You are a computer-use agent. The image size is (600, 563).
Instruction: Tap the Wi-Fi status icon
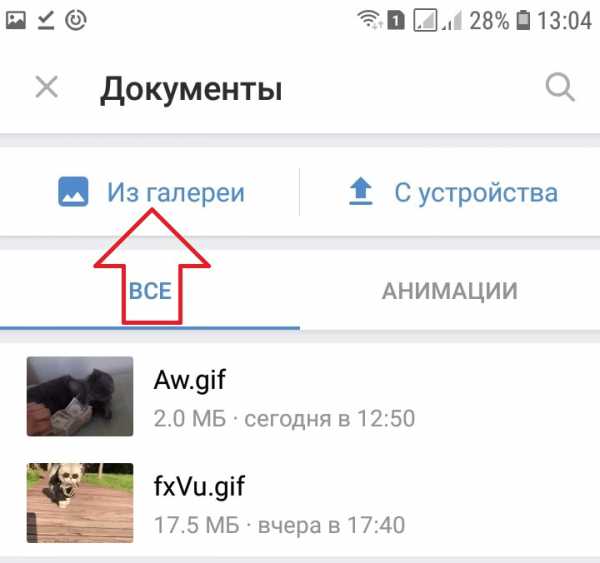coord(369,19)
